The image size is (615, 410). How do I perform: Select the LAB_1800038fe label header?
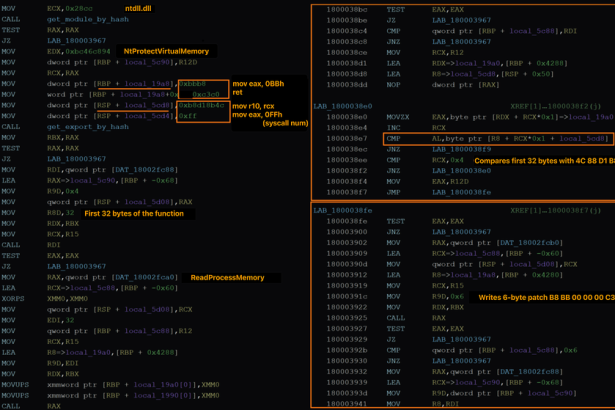pyautogui.click(x=343, y=211)
